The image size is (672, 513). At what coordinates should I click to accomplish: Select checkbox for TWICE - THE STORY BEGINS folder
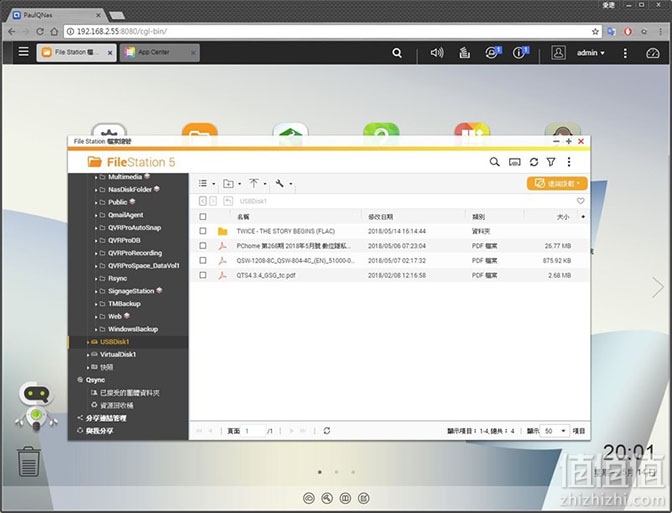point(203,231)
